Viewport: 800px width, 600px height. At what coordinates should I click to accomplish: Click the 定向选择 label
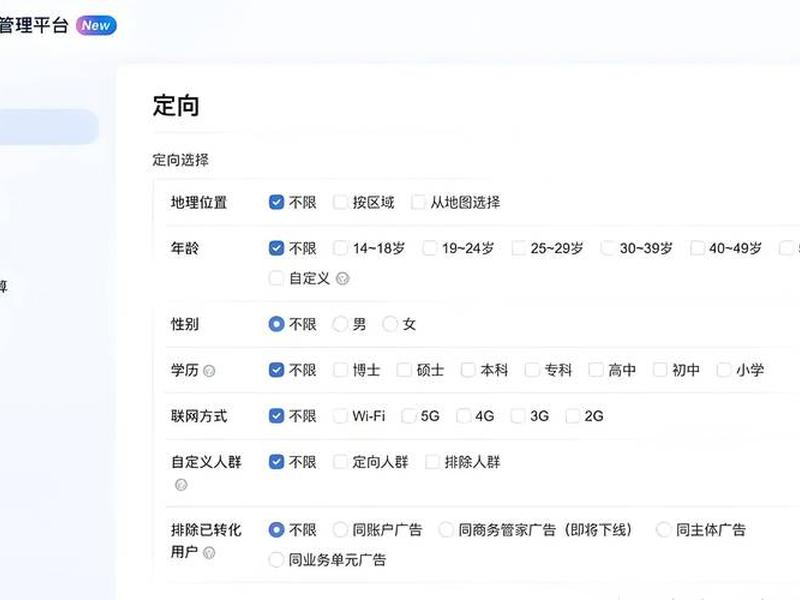pos(180,160)
